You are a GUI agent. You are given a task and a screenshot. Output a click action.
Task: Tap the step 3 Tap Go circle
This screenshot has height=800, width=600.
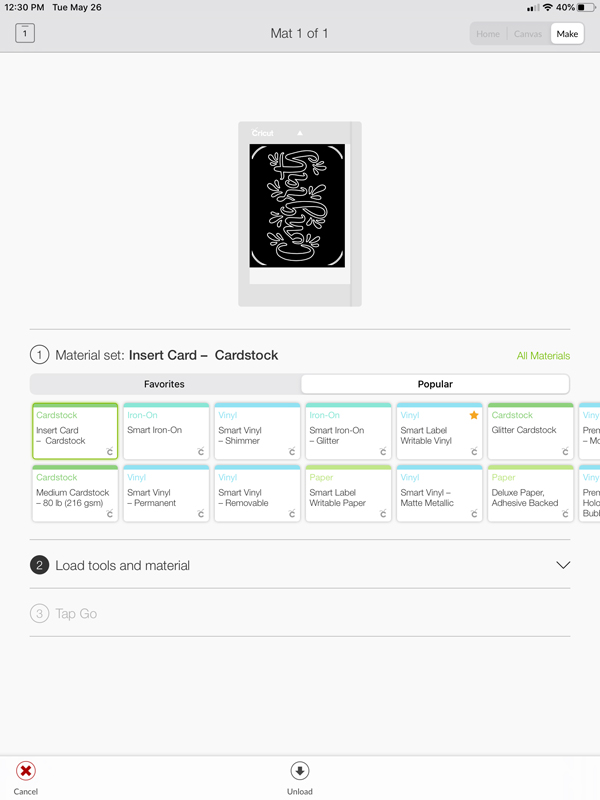pyautogui.click(x=40, y=613)
